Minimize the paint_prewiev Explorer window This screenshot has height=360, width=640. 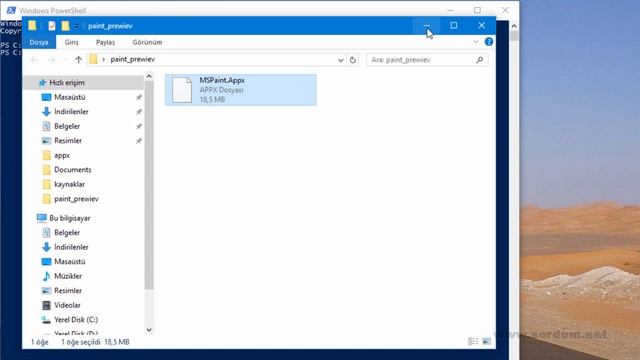tap(427, 25)
